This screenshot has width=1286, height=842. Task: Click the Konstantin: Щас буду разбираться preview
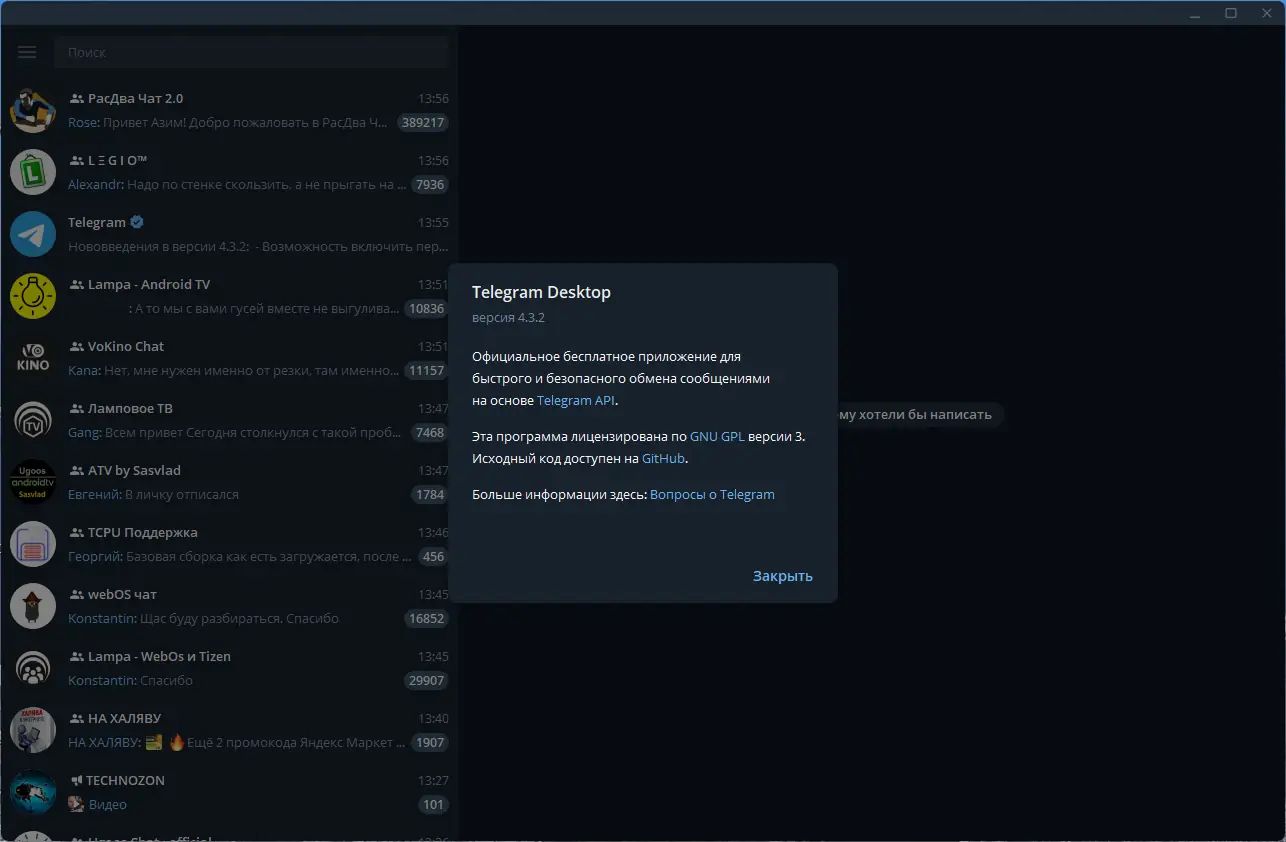coord(203,618)
